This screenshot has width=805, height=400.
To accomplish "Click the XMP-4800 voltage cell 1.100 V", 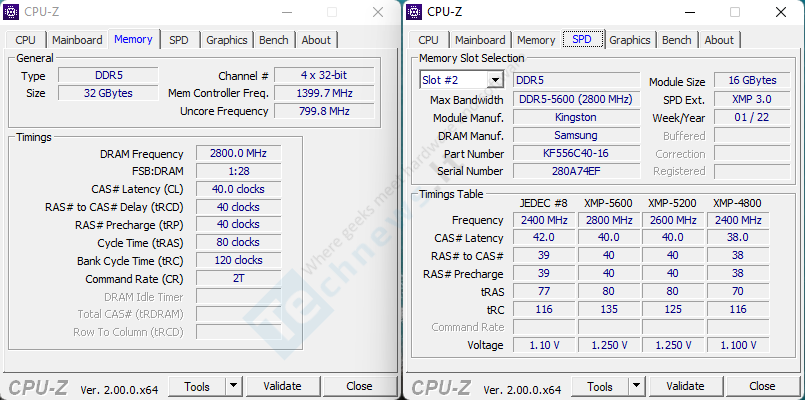I will [738, 345].
